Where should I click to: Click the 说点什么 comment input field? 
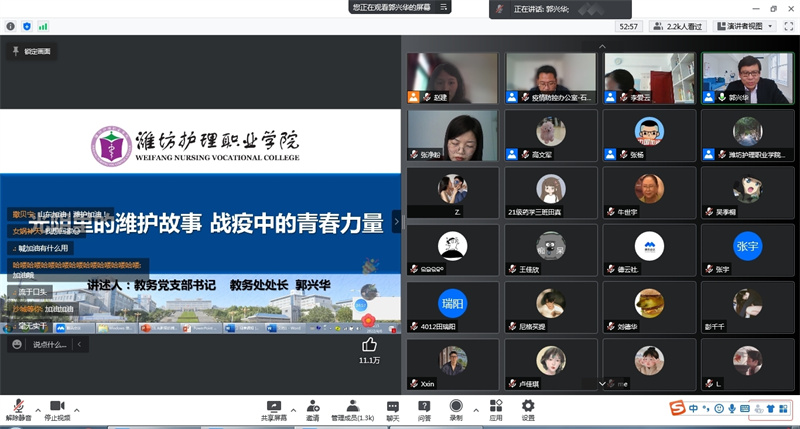point(49,345)
